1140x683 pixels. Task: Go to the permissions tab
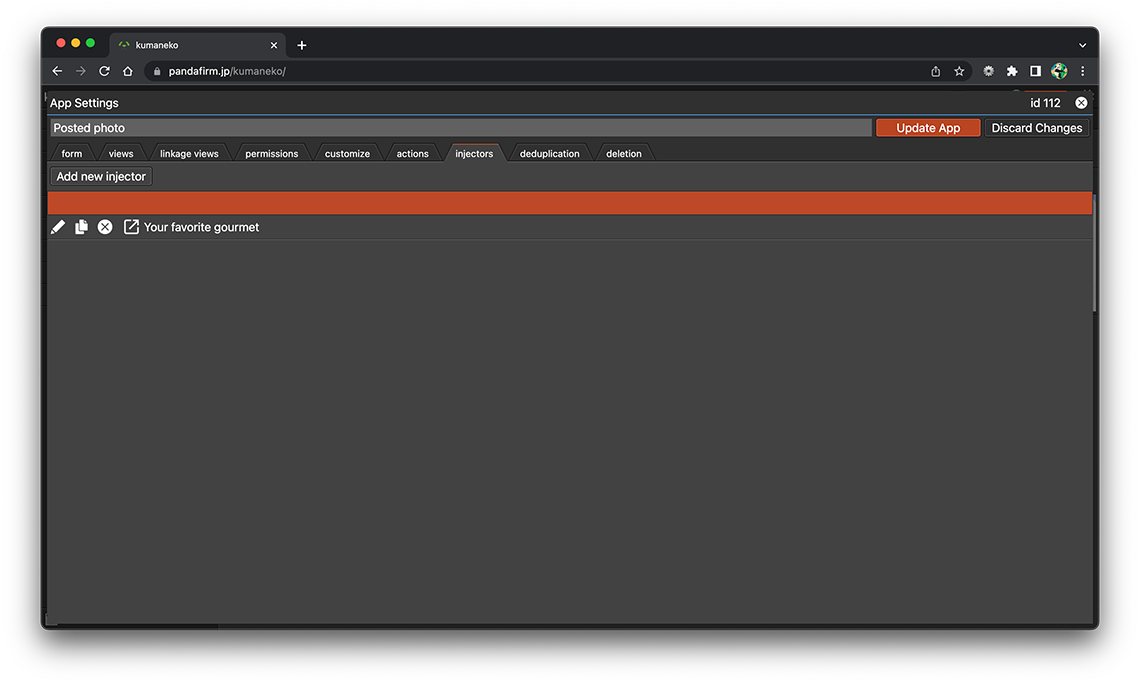tap(271, 154)
